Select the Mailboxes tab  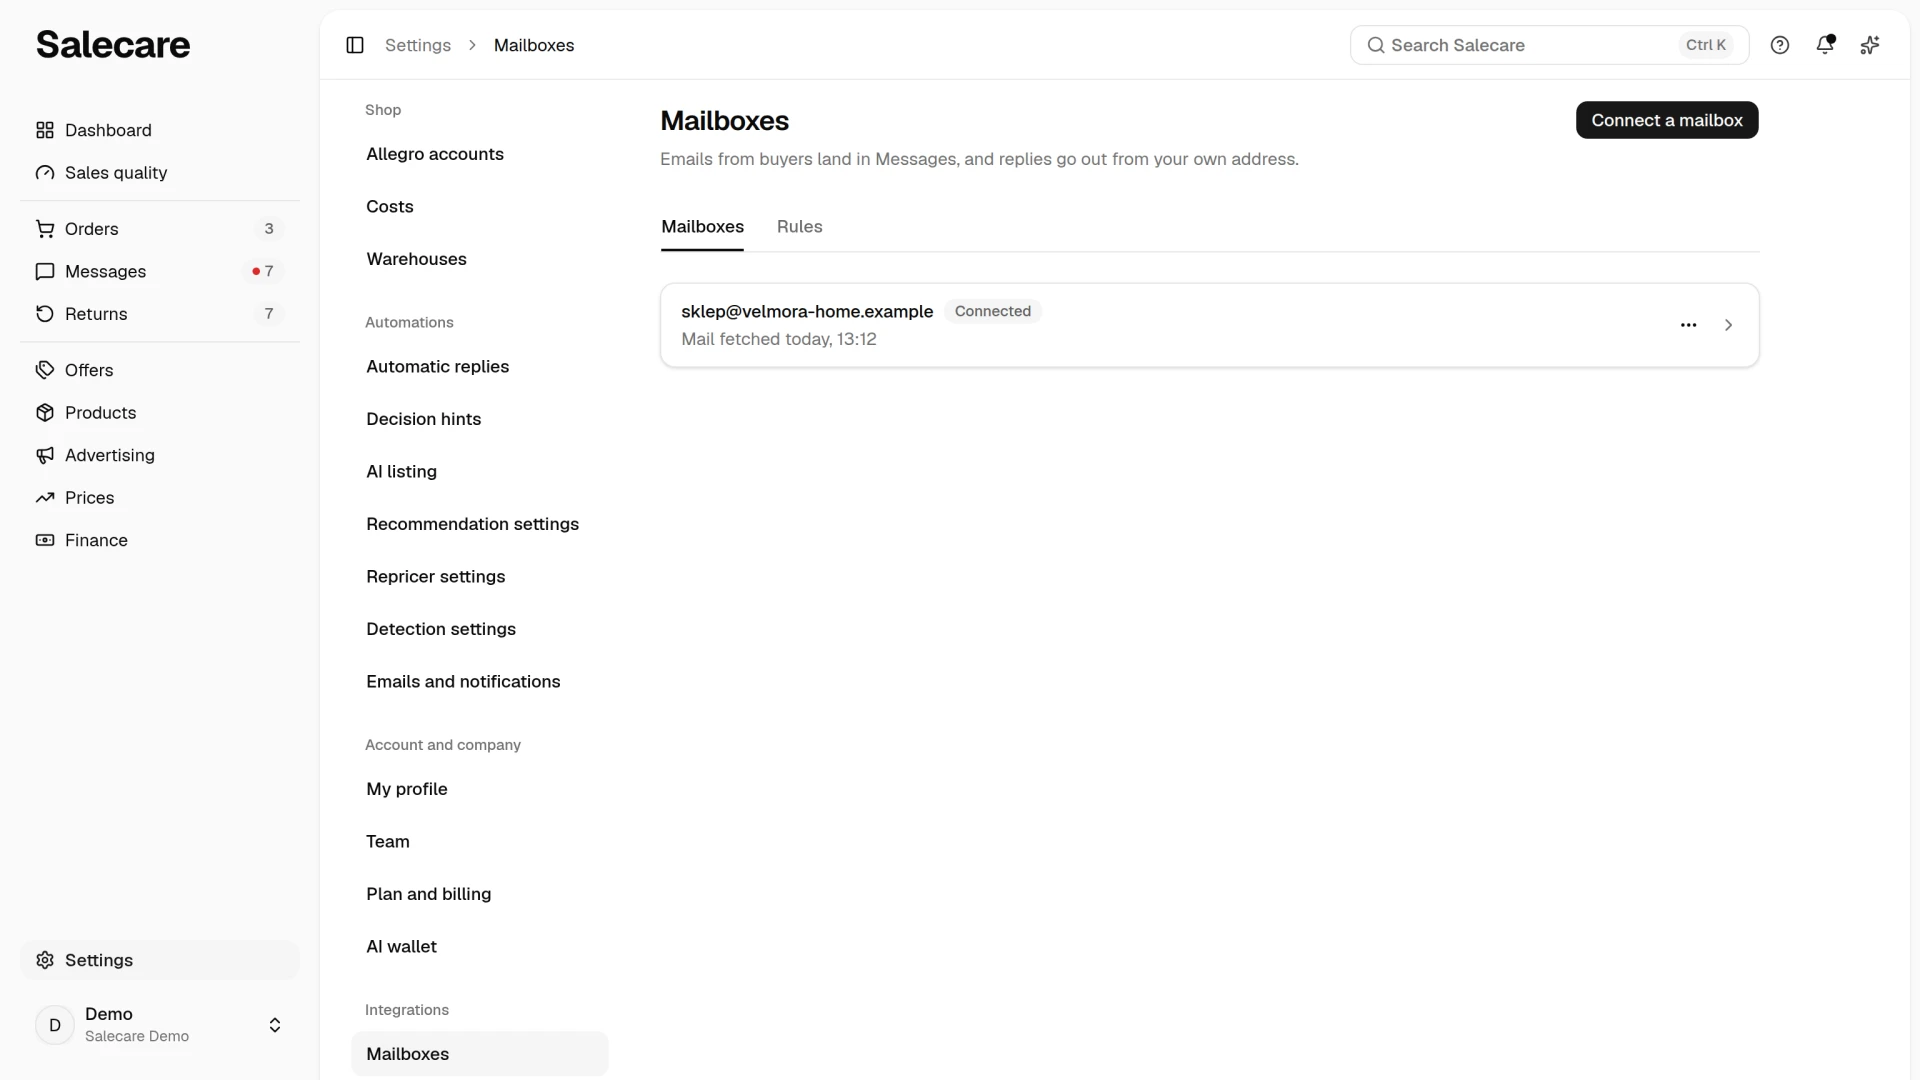point(702,227)
